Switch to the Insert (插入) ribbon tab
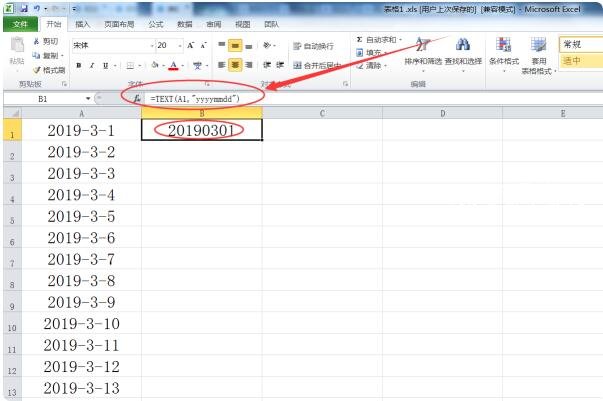The image size is (603, 401). point(82,23)
